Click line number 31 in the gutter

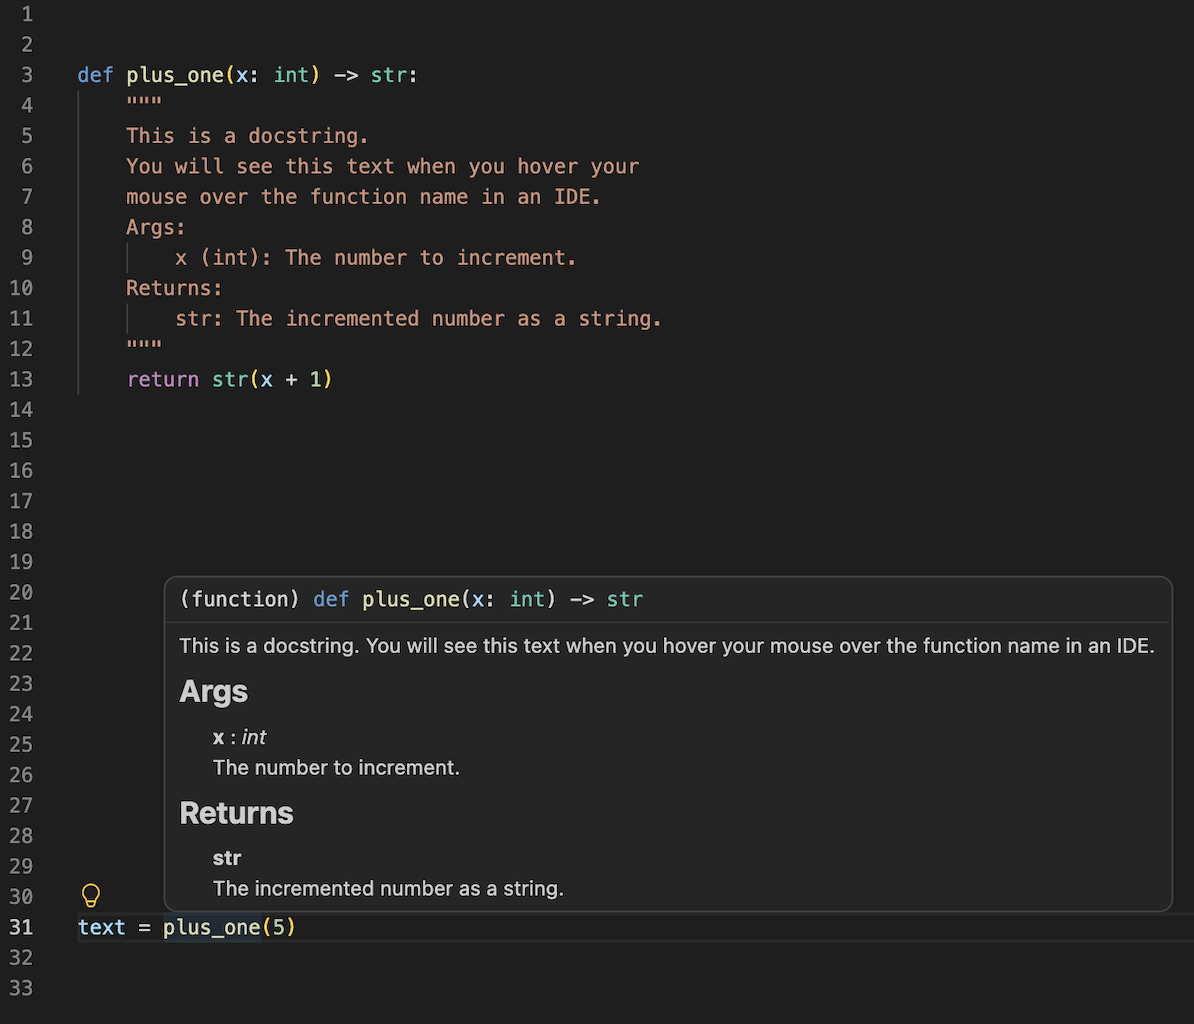tap(21, 927)
